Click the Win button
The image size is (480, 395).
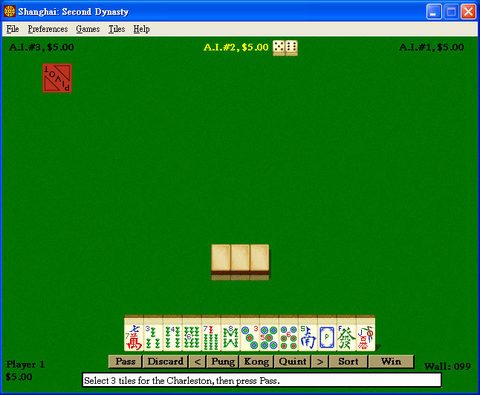coord(391,361)
